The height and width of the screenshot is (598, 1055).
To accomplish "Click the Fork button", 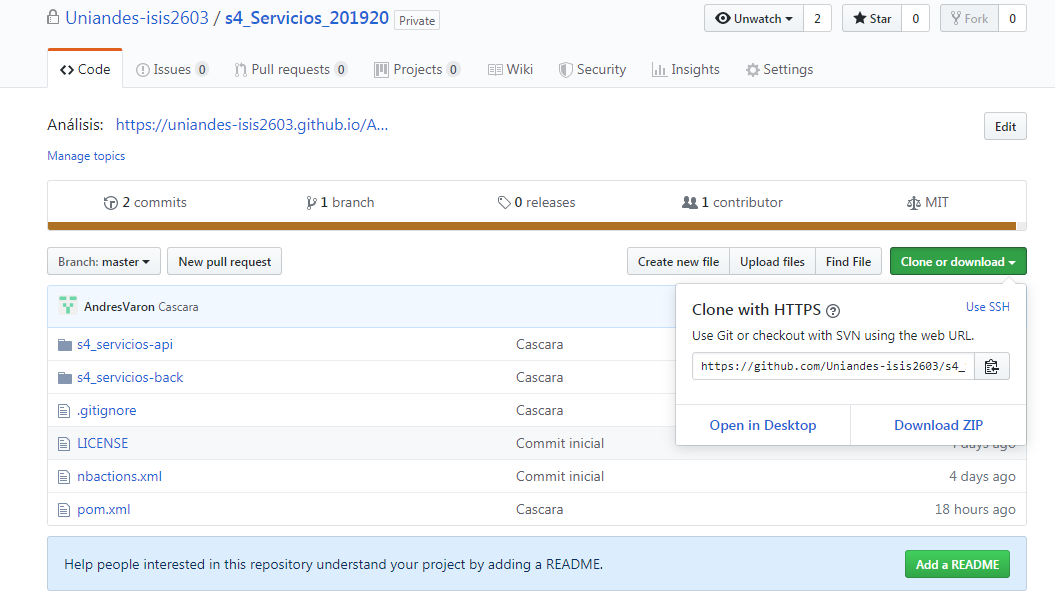I will pyautogui.click(x=970, y=19).
